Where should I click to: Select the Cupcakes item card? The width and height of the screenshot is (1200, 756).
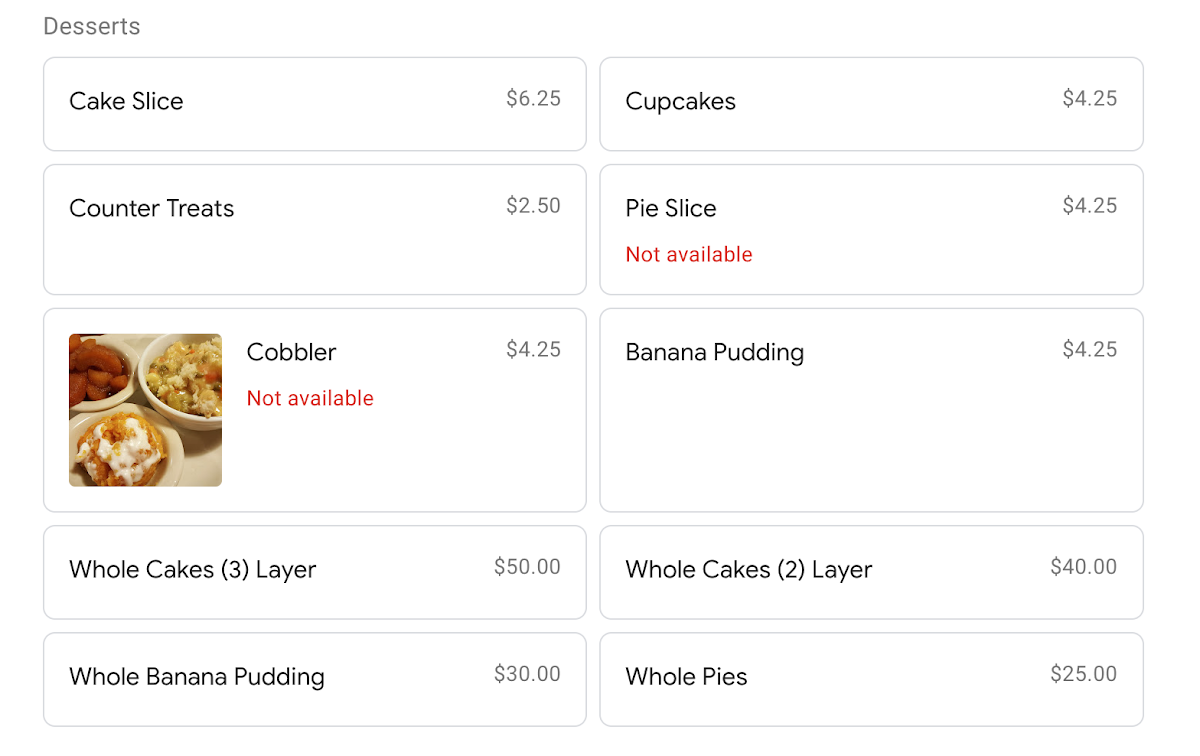[871, 104]
